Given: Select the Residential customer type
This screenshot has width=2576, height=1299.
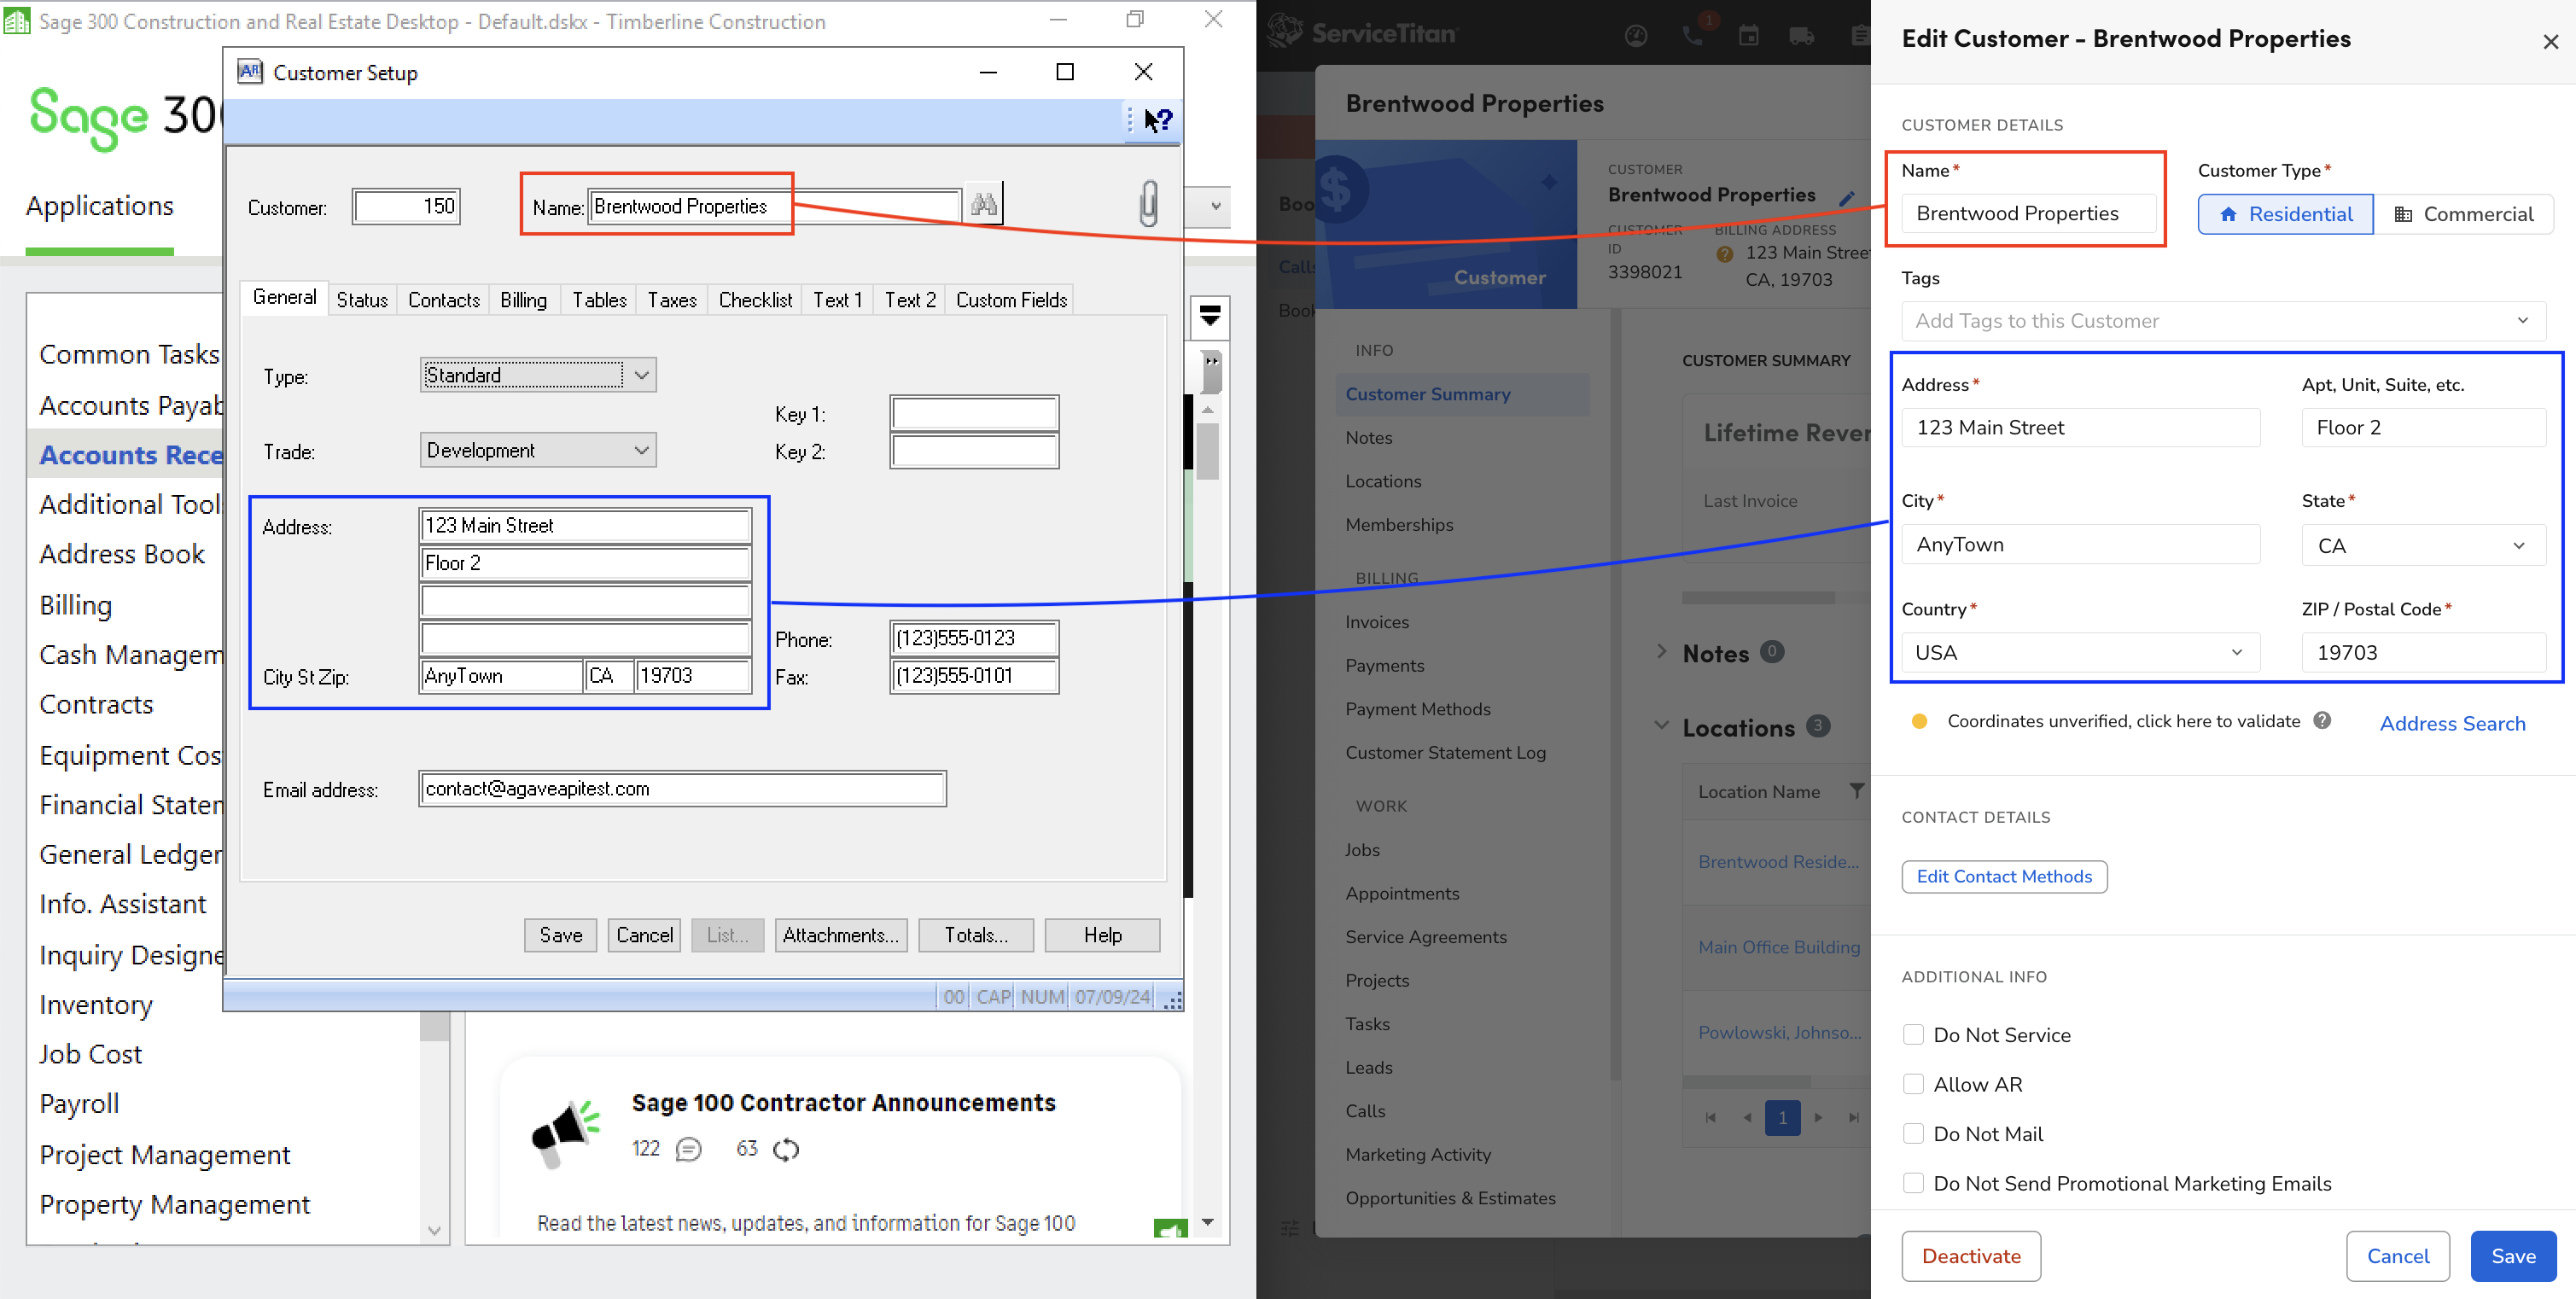Looking at the screenshot, I should (2284, 214).
